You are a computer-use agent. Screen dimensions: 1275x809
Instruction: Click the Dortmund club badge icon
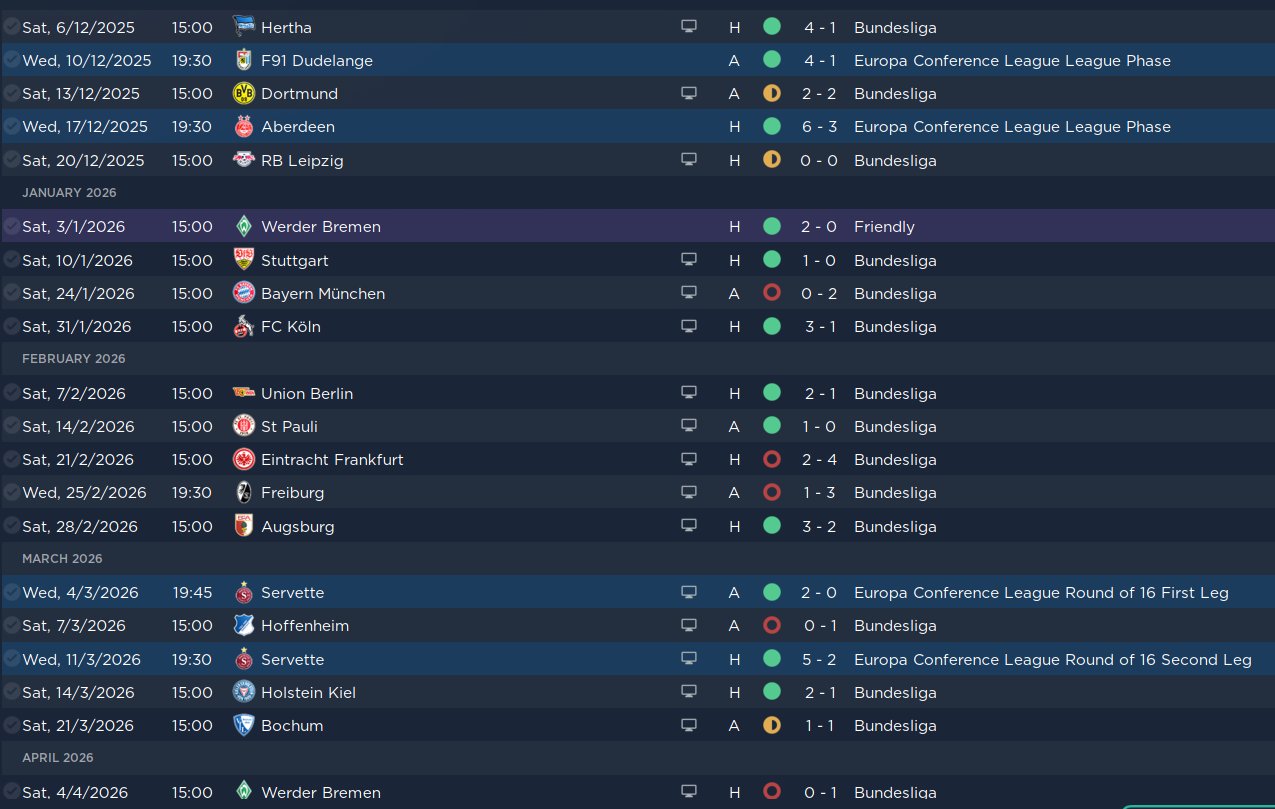(243, 93)
